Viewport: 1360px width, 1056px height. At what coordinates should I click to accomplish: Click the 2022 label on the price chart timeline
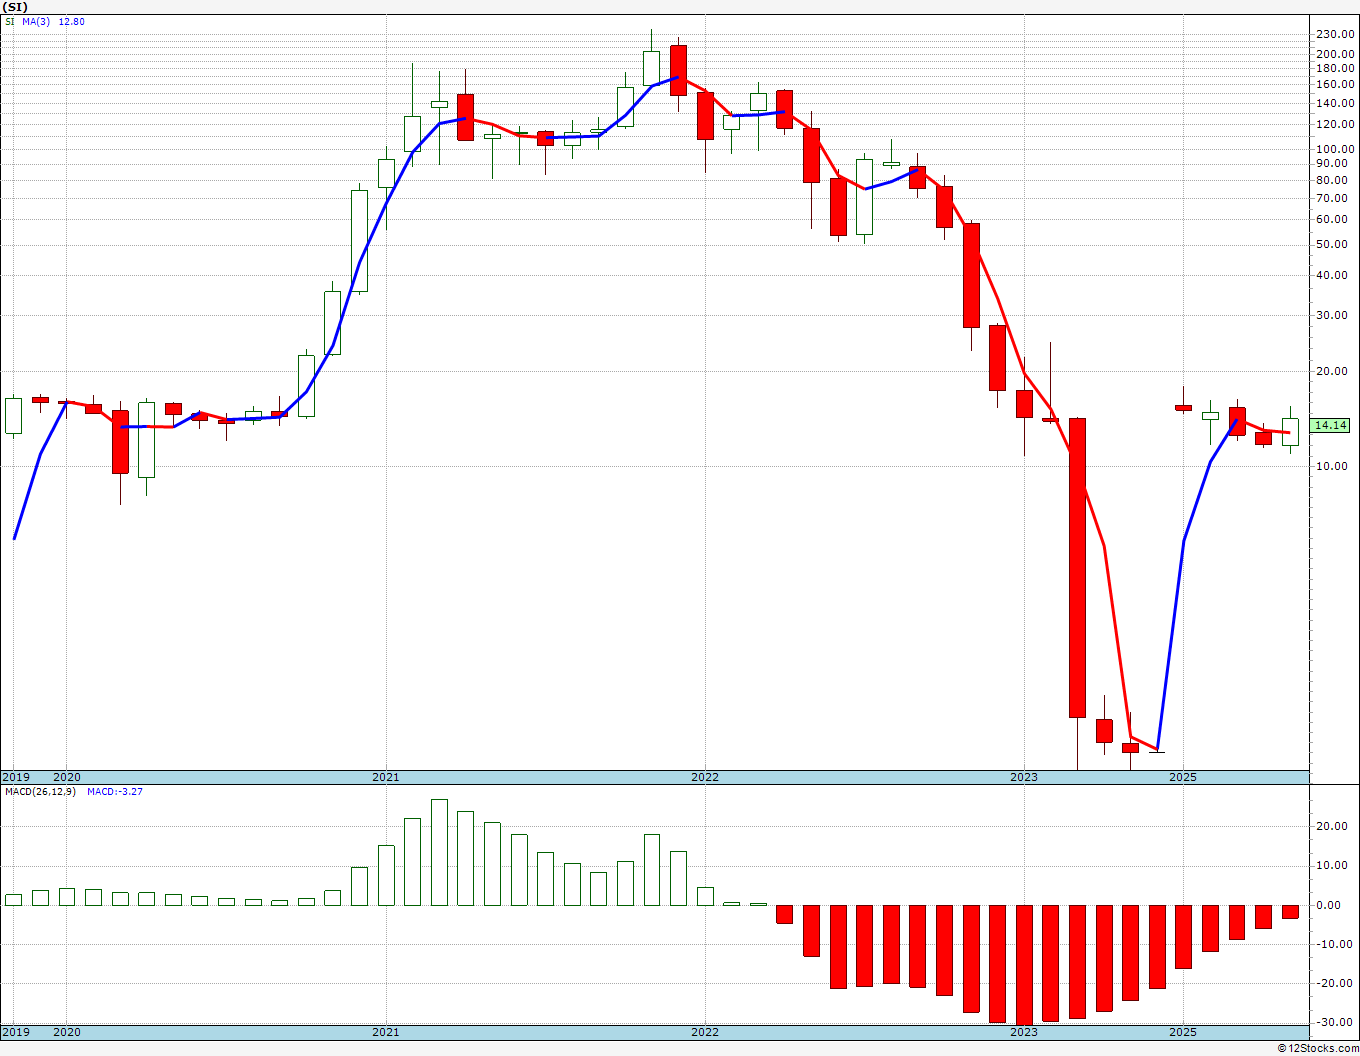[705, 777]
